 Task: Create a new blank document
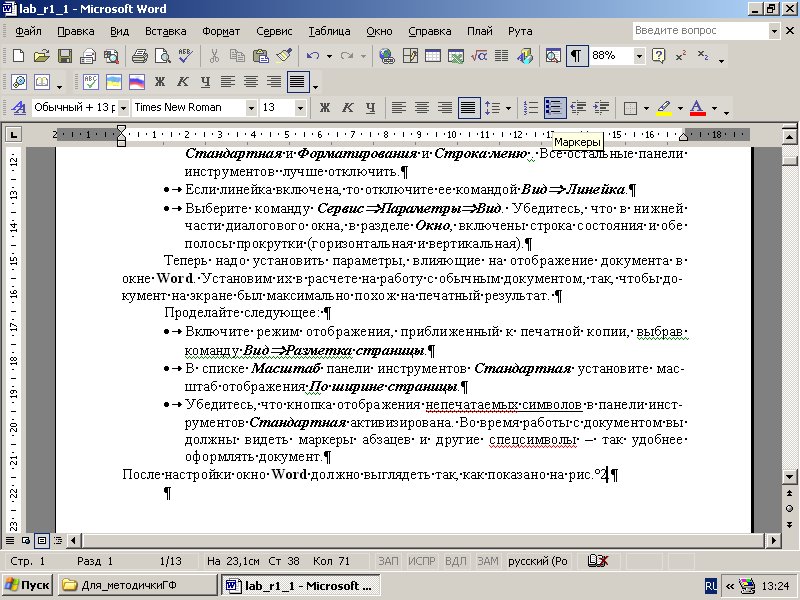click(x=18, y=56)
